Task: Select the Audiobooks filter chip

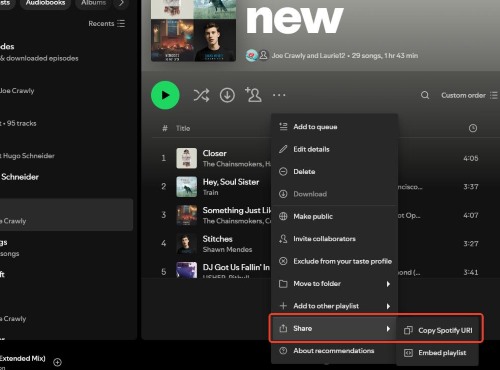Action: (x=45, y=3)
